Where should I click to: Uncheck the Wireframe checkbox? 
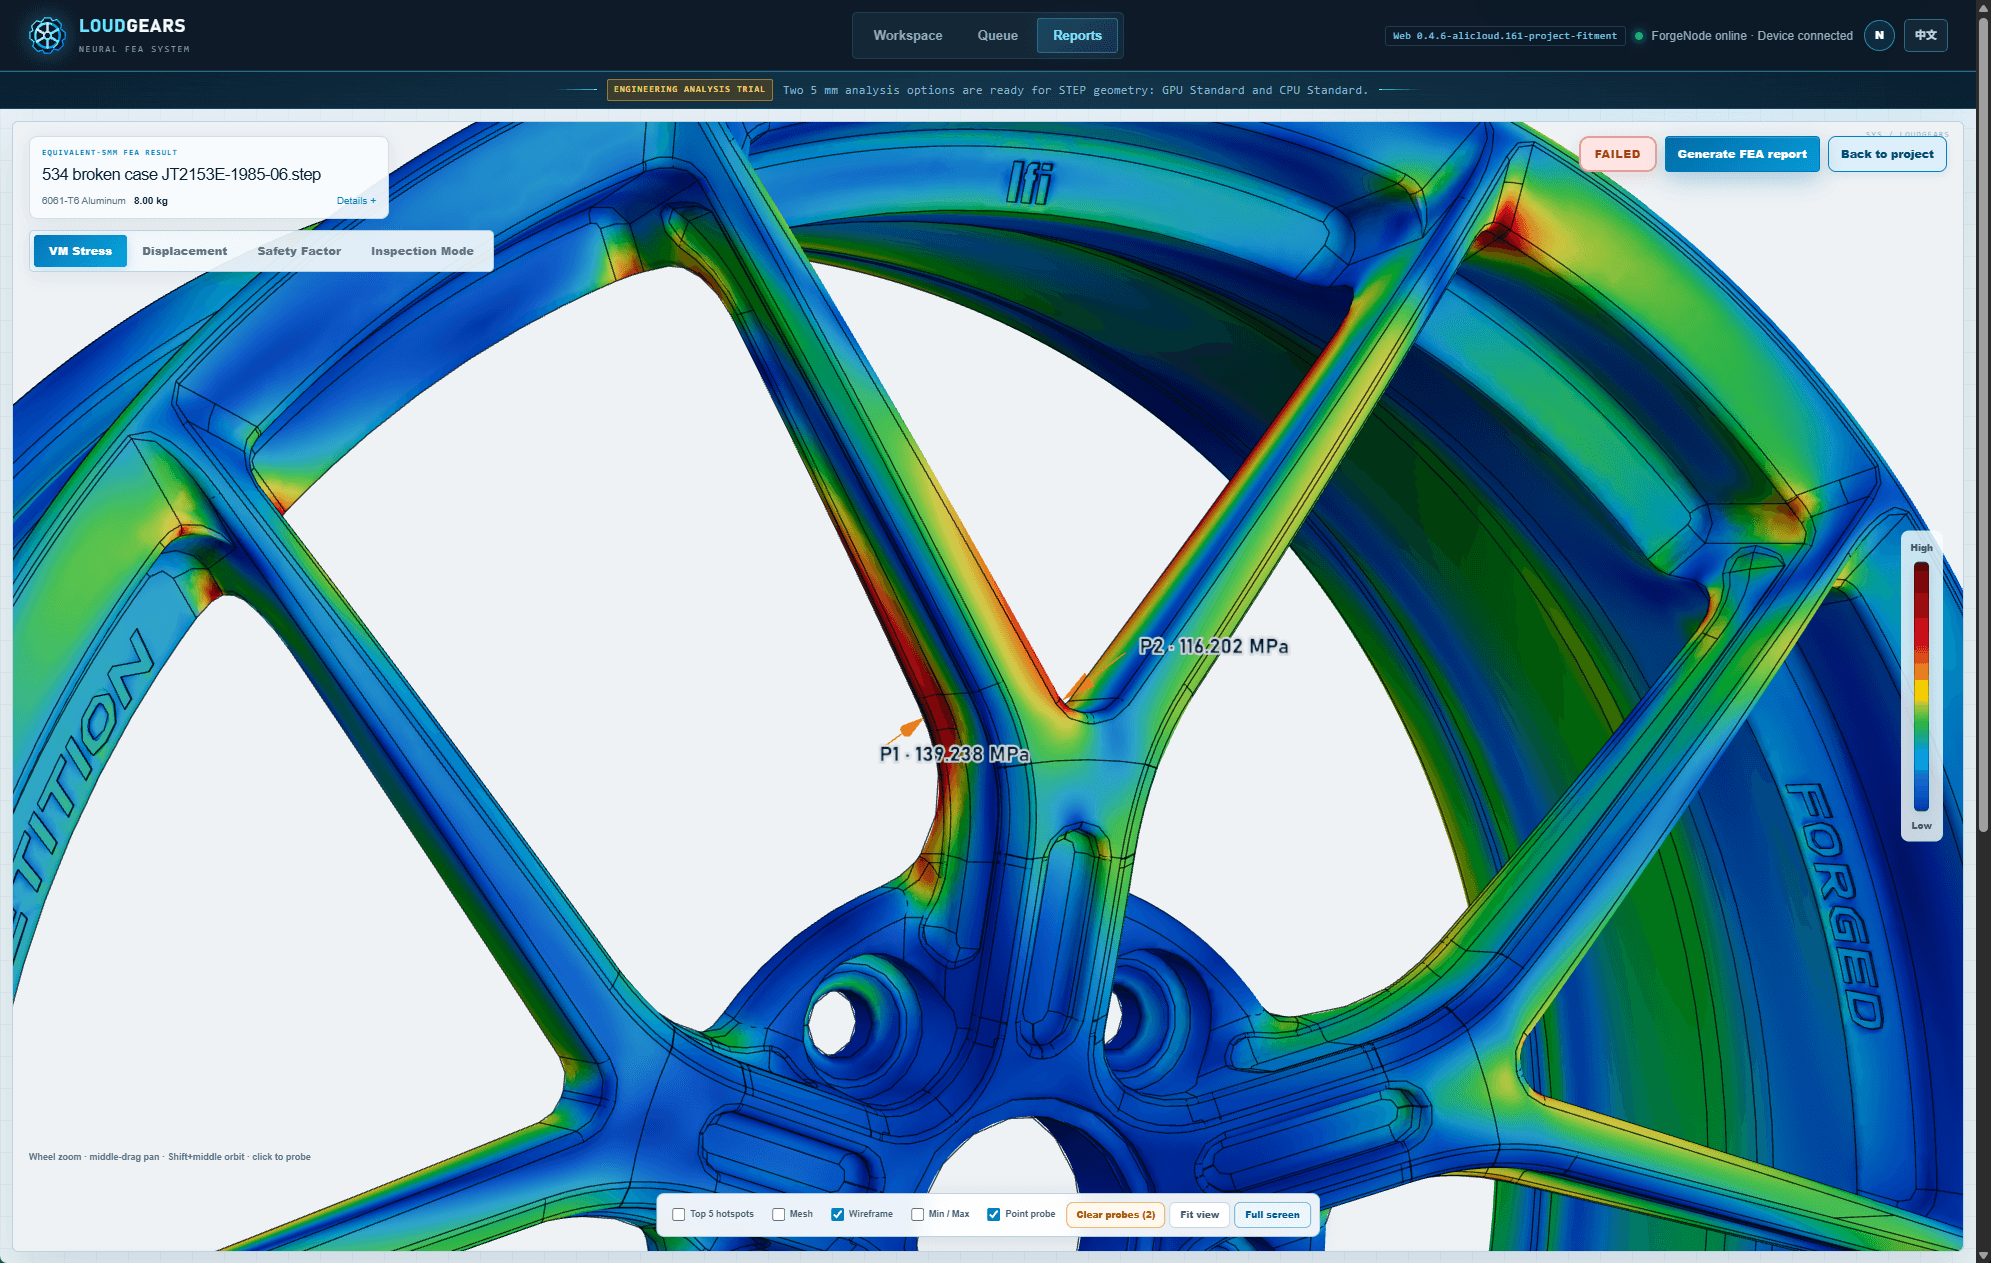click(x=838, y=1214)
